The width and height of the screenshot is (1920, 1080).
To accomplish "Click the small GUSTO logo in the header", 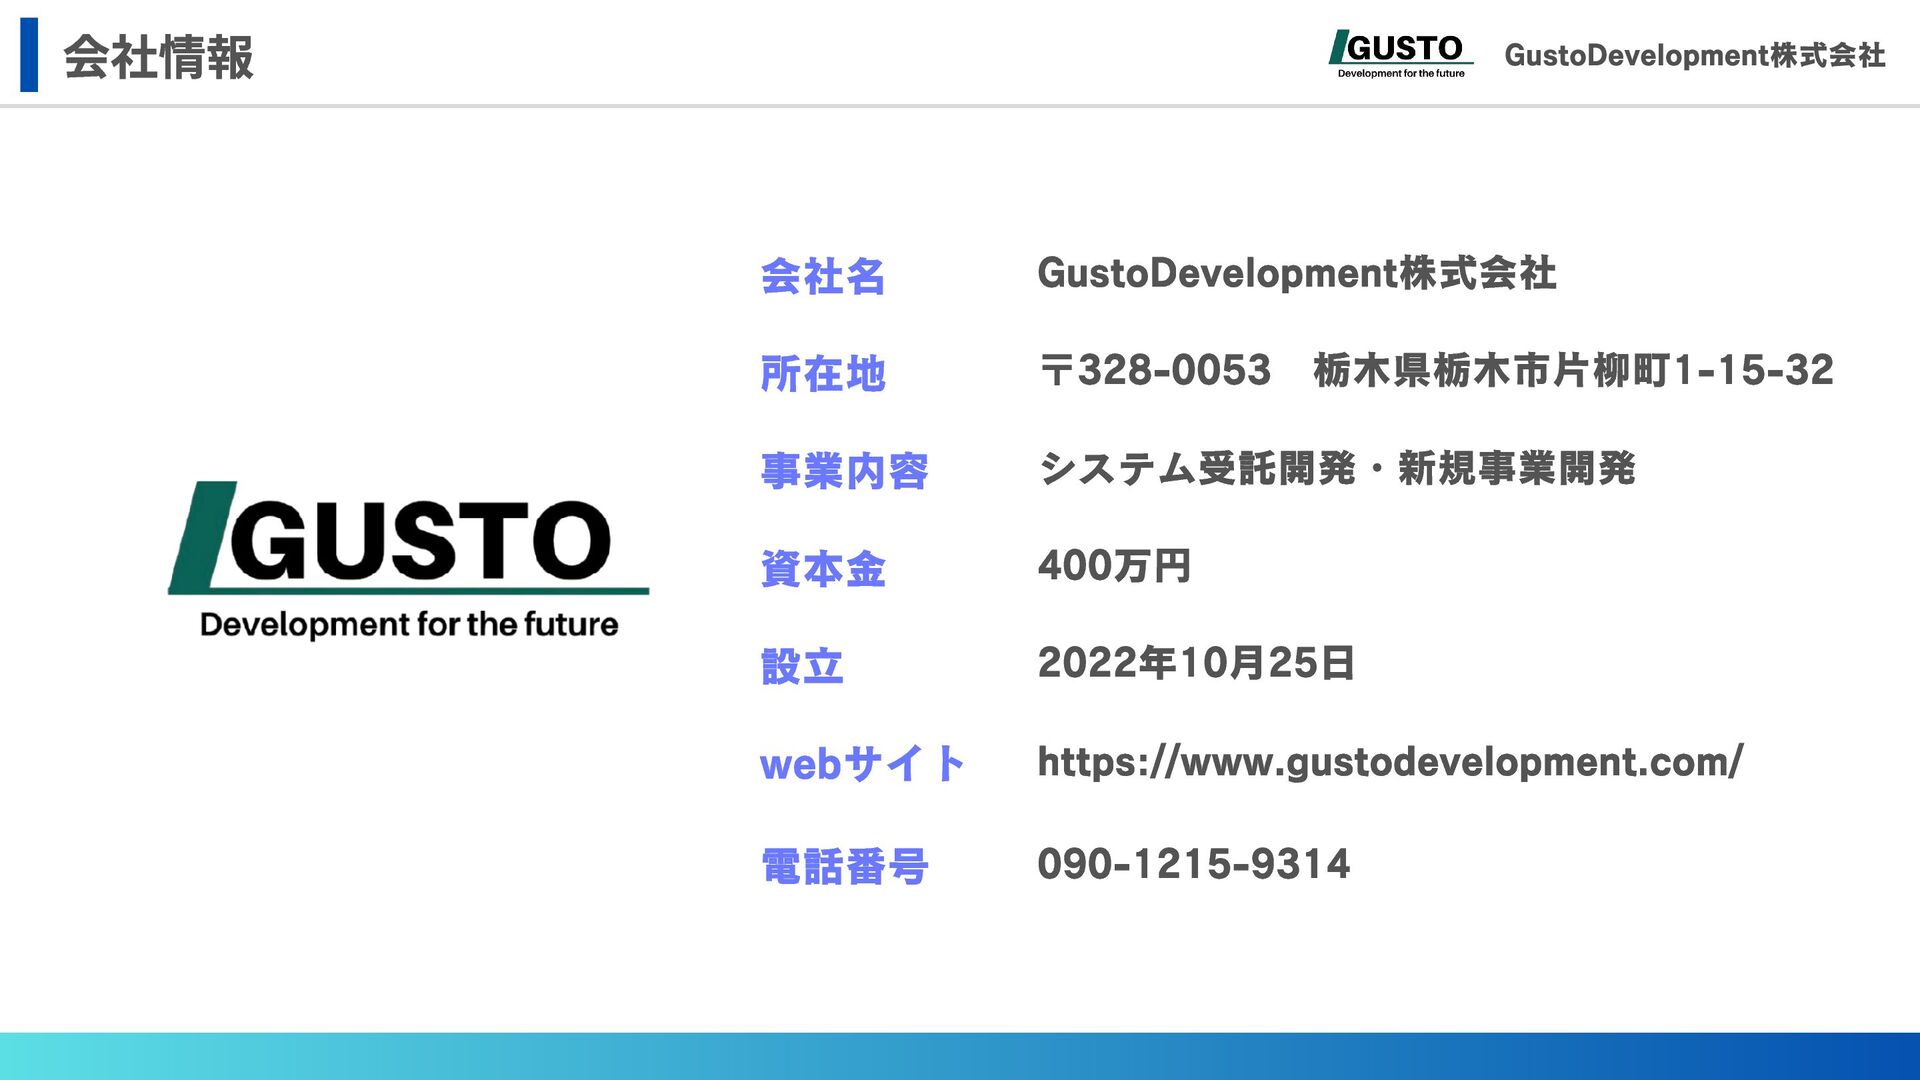I will tap(1400, 55).
